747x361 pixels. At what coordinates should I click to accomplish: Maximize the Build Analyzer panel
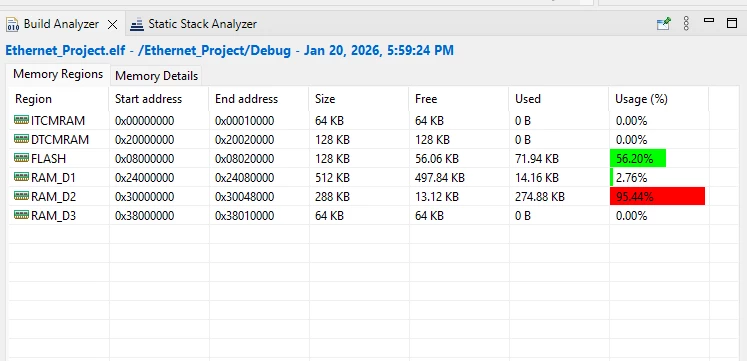pos(732,22)
